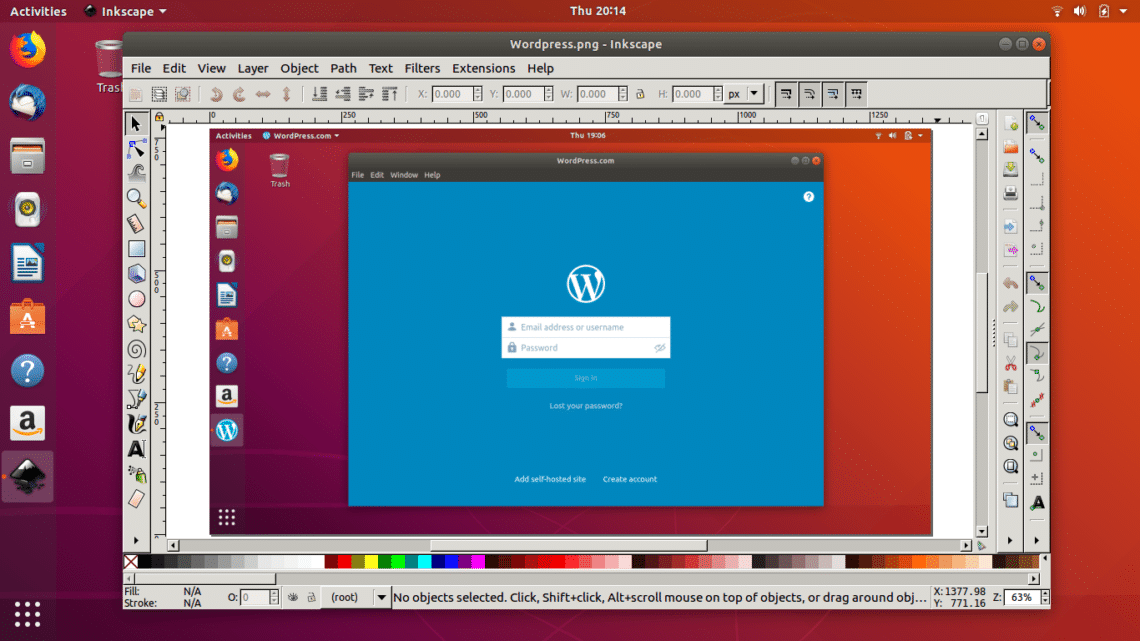Select the Node edit tool
The height and width of the screenshot is (641, 1140).
(137, 149)
